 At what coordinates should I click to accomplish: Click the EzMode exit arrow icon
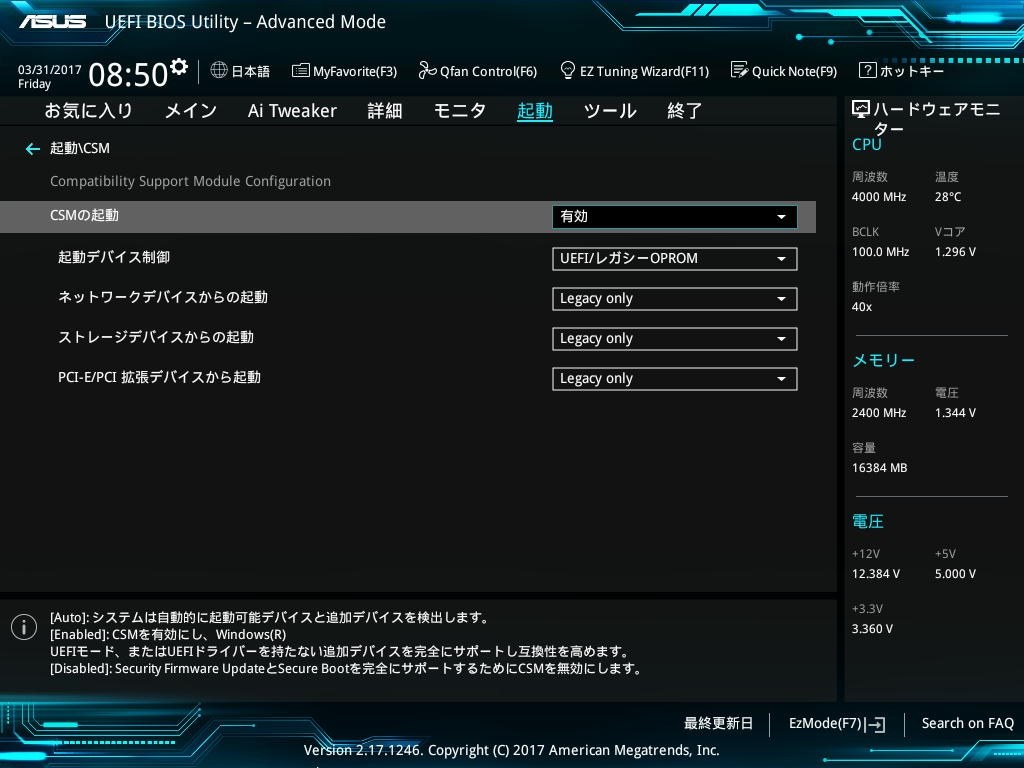[876, 724]
